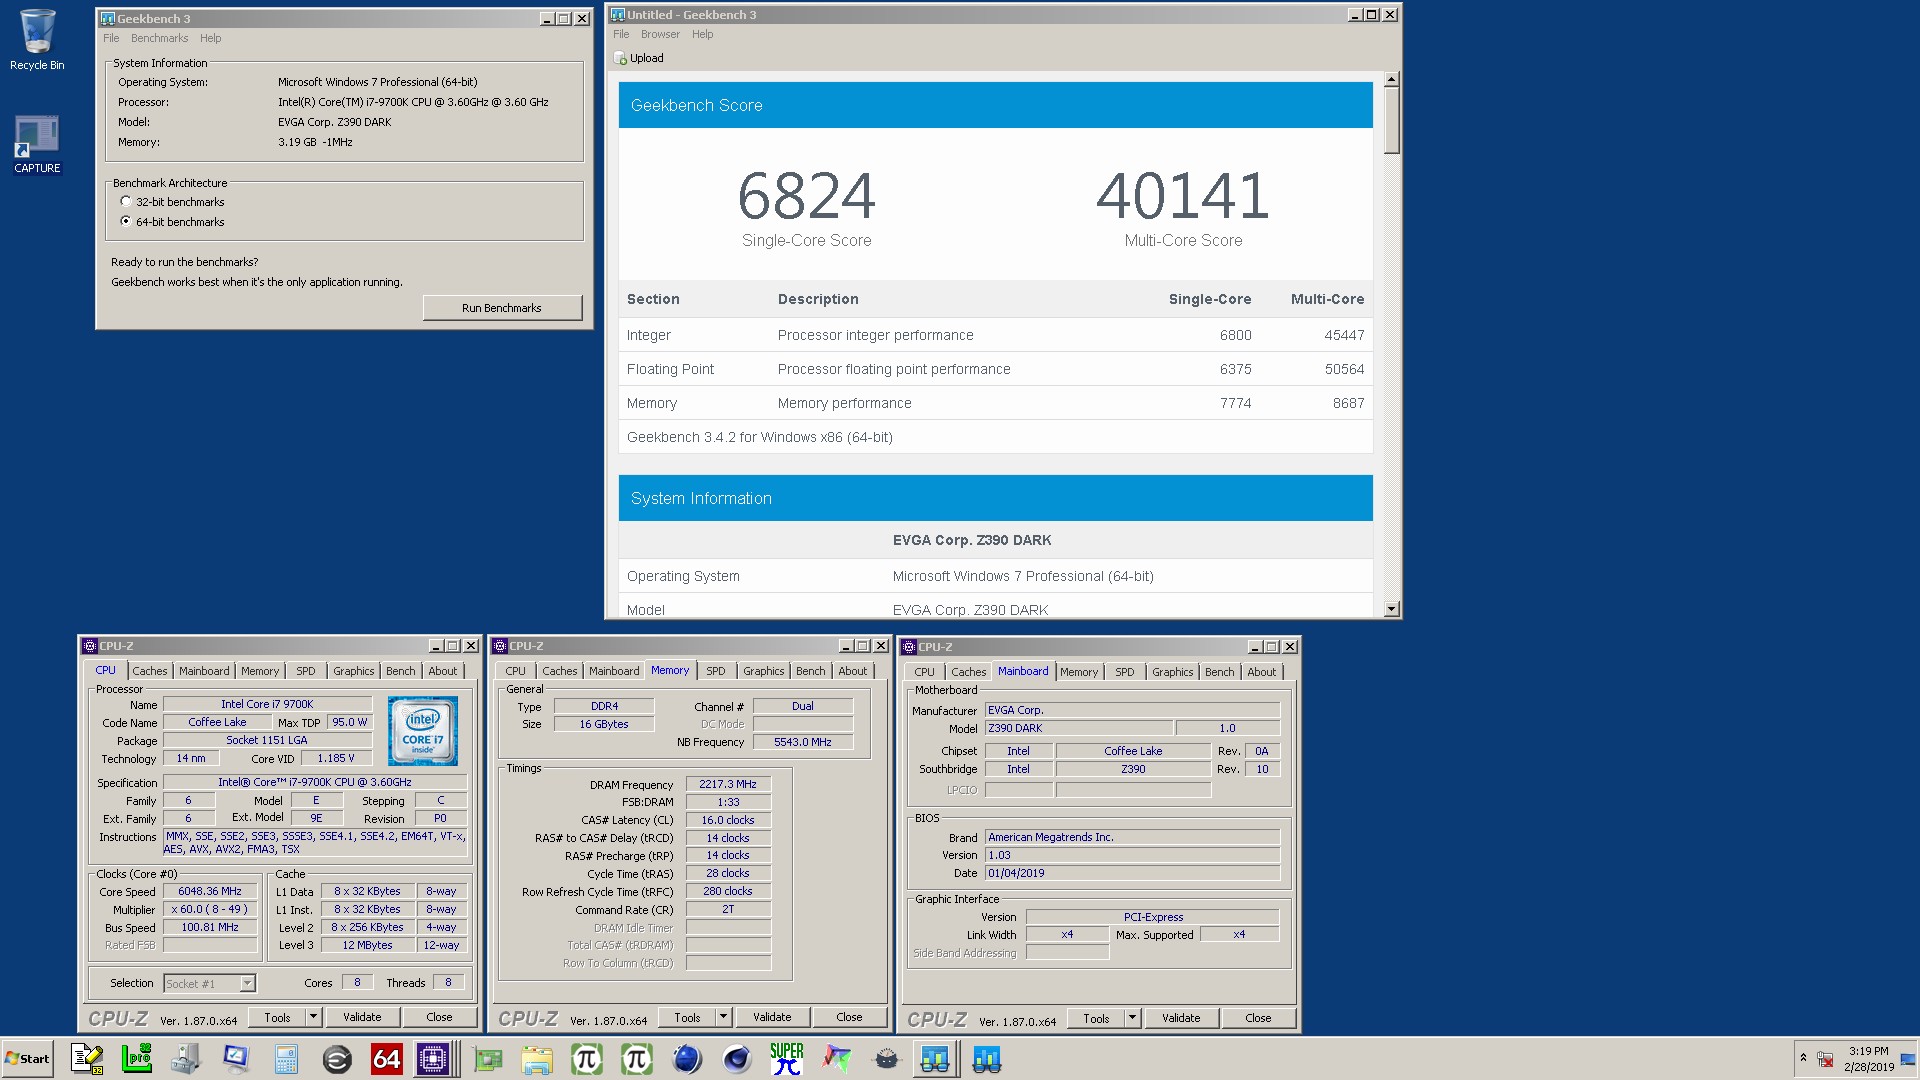The height and width of the screenshot is (1080, 1920).
Task: Click the taskbar clock 3:19 PM
Action: tap(1868, 1051)
